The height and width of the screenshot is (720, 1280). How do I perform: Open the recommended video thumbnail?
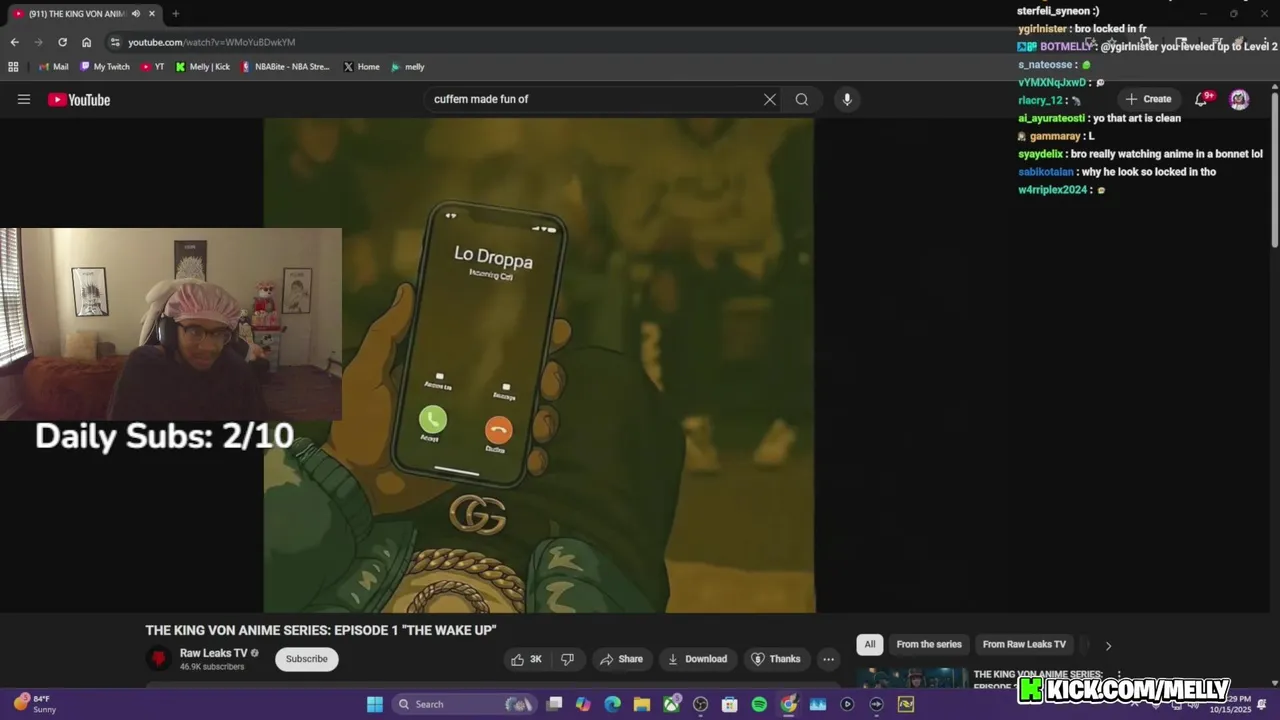tap(912, 678)
